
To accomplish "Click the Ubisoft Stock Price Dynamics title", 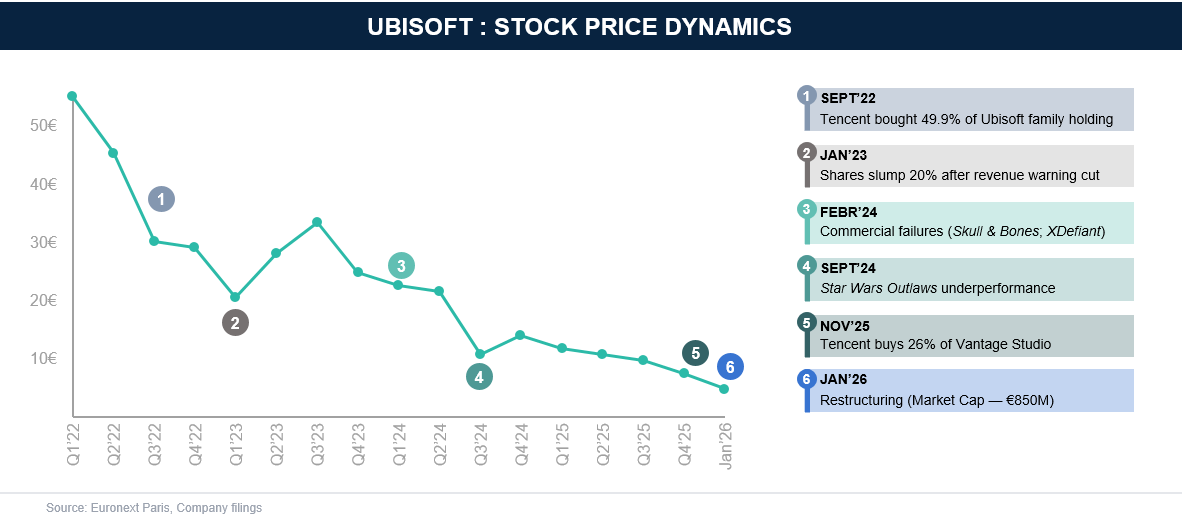I will click(580, 27).
